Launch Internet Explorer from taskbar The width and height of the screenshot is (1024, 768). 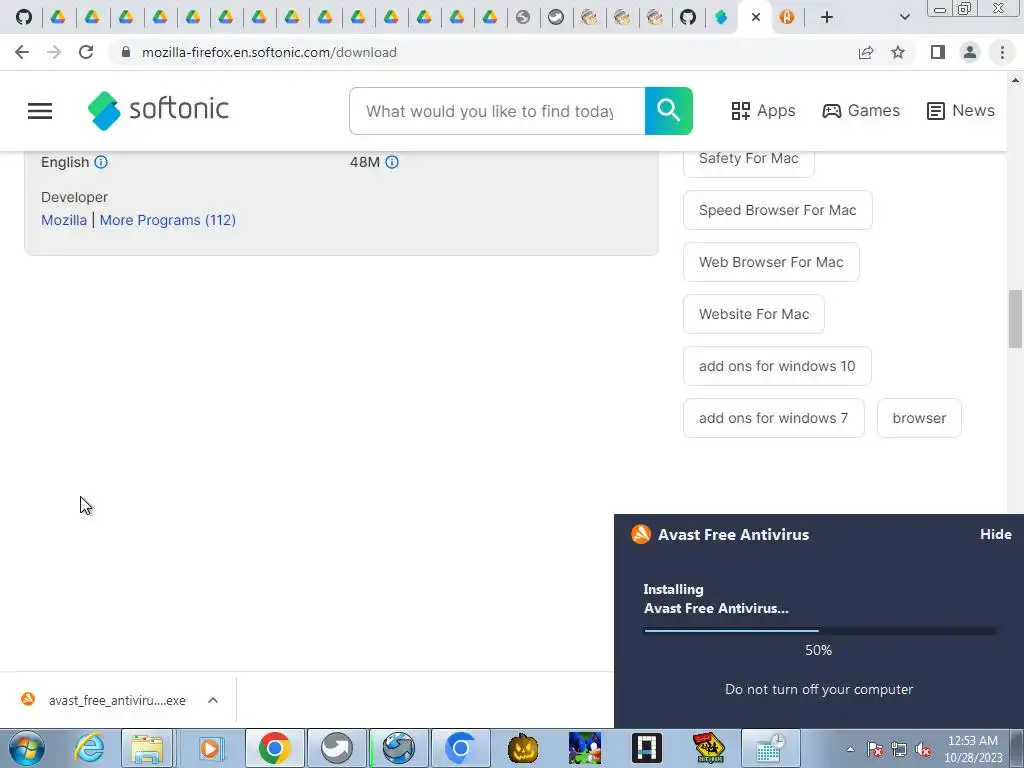(x=89, y=748)
